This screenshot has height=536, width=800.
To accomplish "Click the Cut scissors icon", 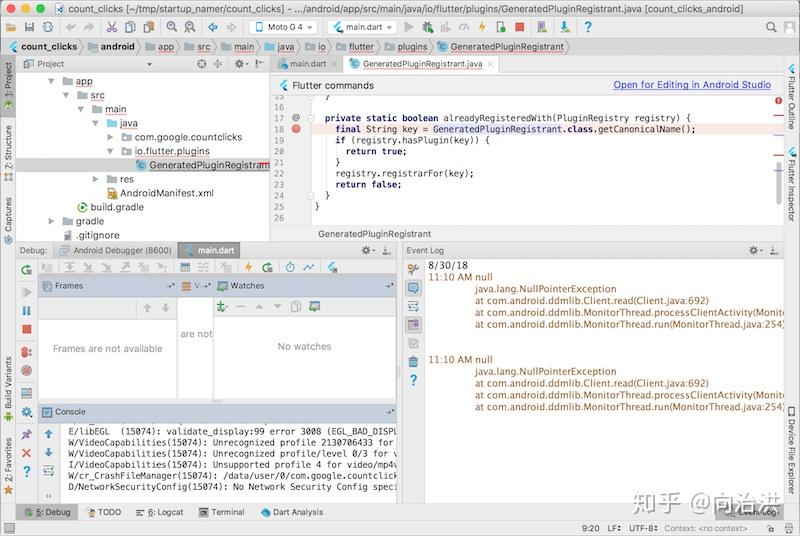I will [112, 27].
